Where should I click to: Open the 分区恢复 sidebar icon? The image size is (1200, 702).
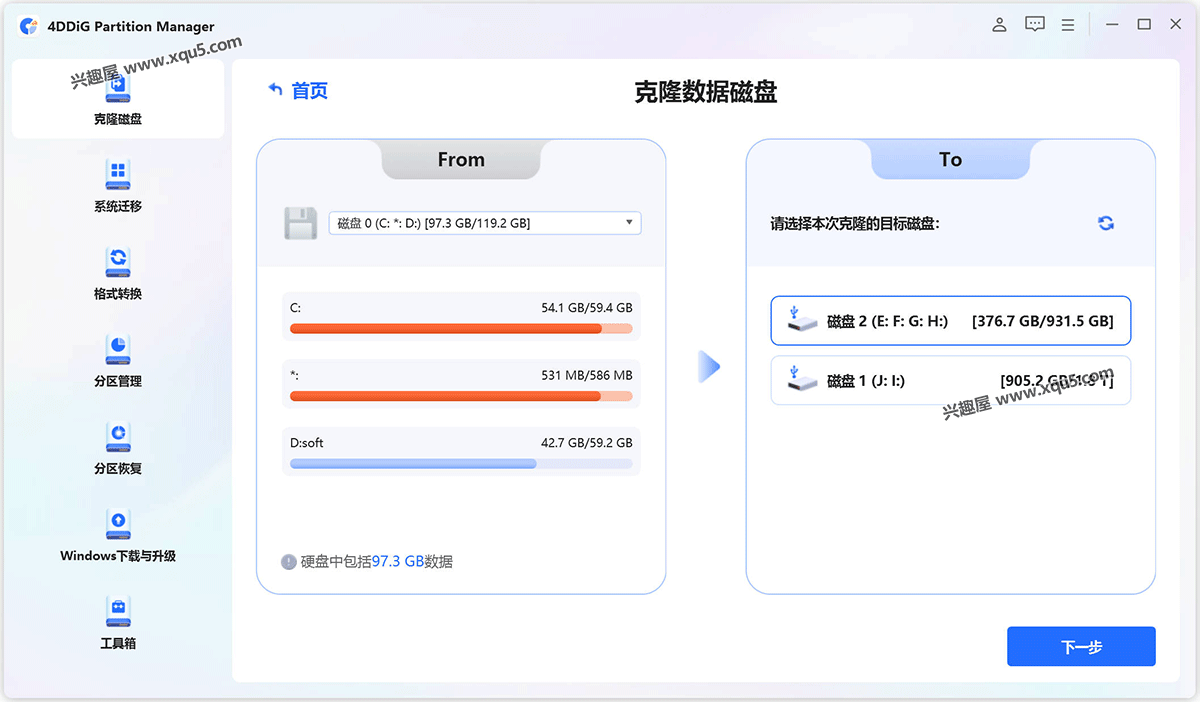(x=118, y=436)
